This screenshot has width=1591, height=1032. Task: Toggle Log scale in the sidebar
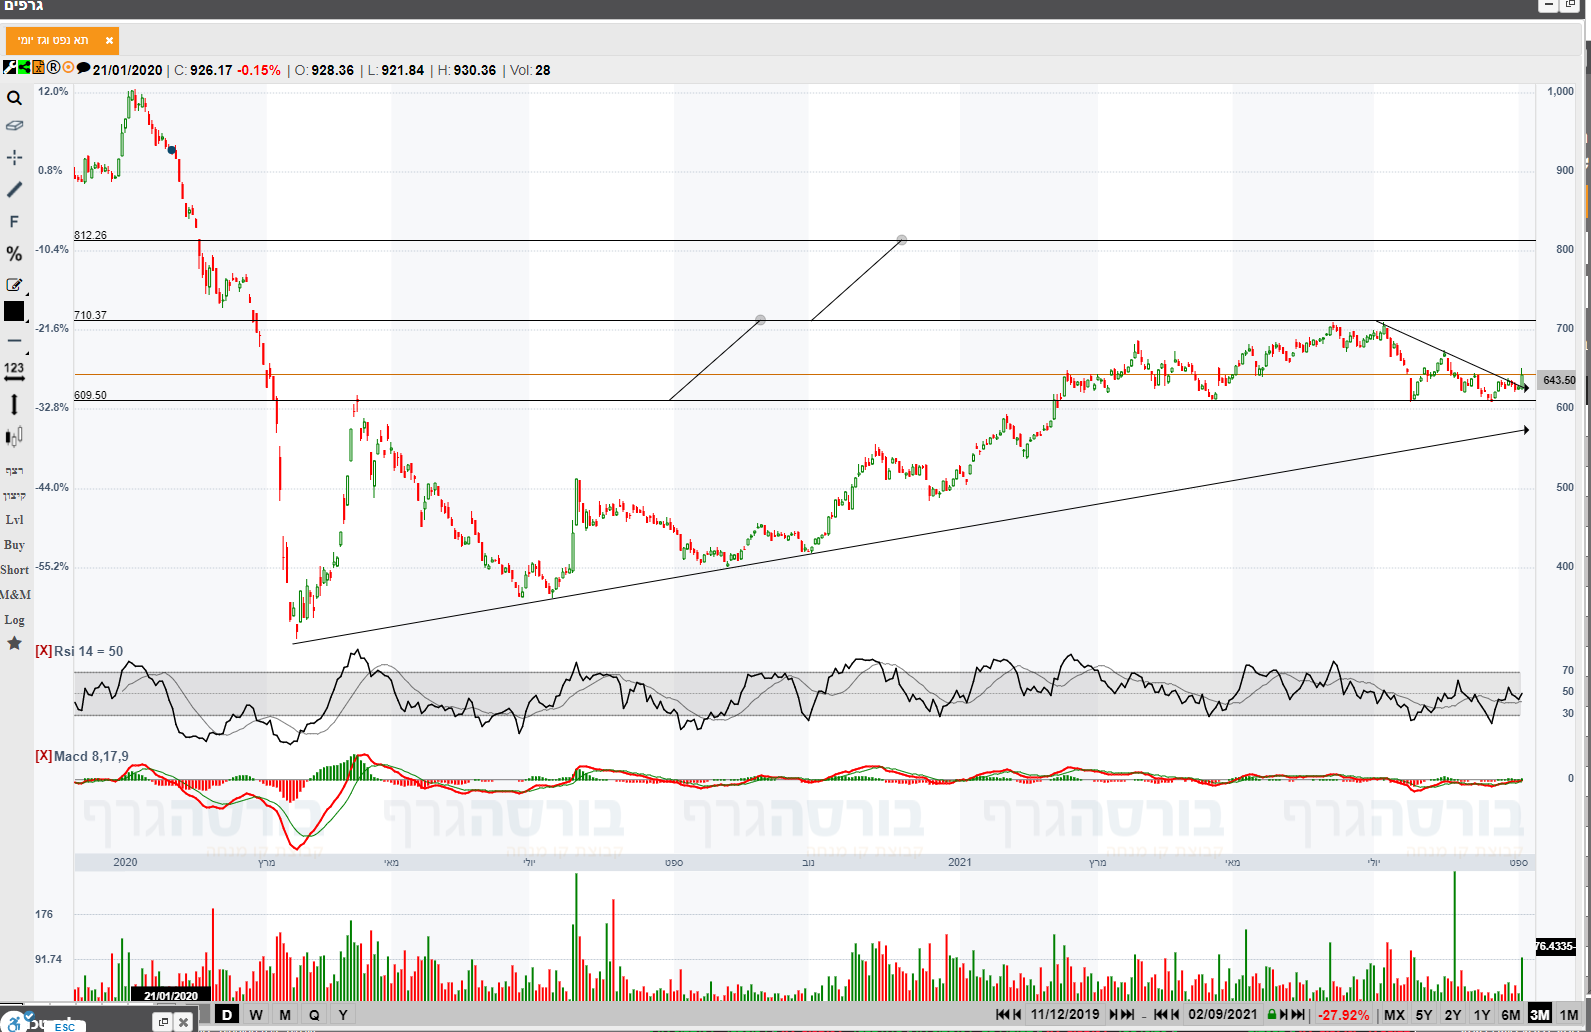point(14,620)
